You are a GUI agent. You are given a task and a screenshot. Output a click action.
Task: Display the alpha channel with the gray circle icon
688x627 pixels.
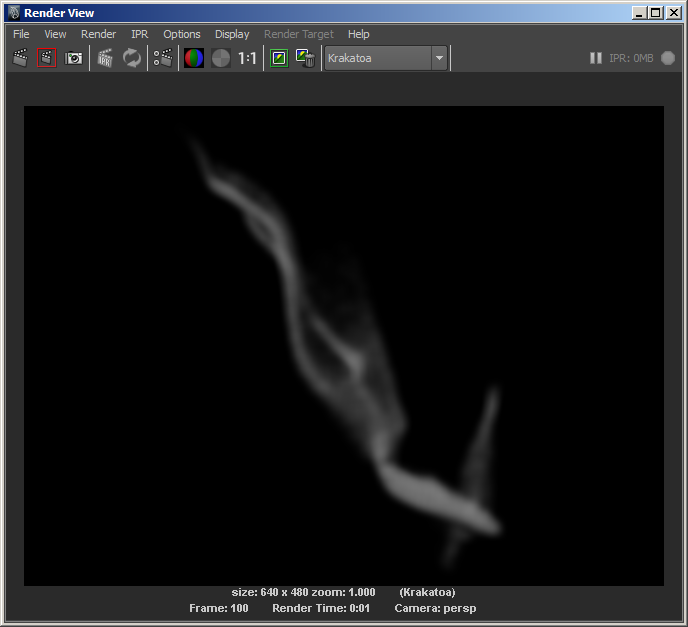[221, 58]
